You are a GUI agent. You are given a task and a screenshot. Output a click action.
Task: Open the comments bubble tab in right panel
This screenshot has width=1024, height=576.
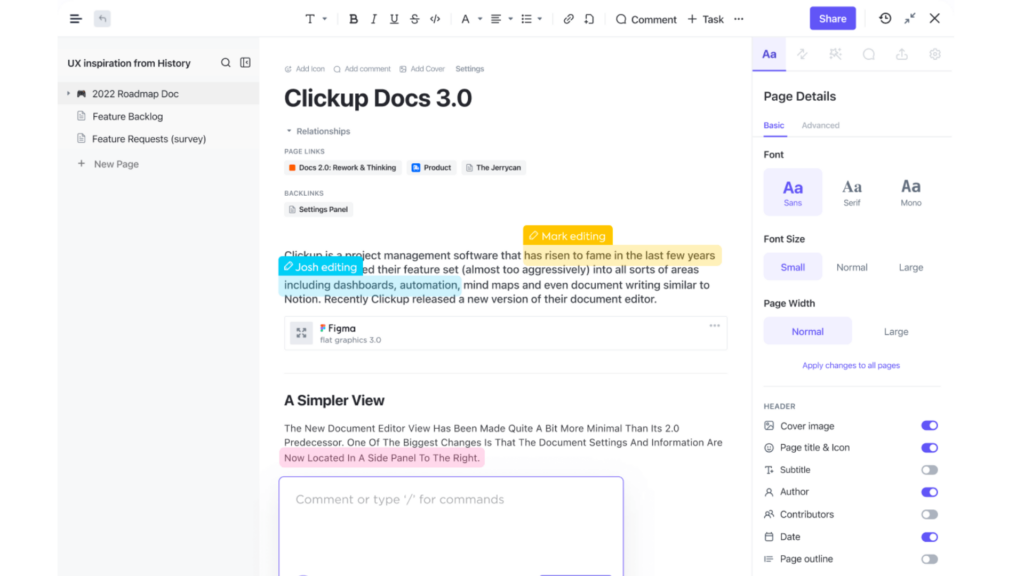click(x=869, y=54)
